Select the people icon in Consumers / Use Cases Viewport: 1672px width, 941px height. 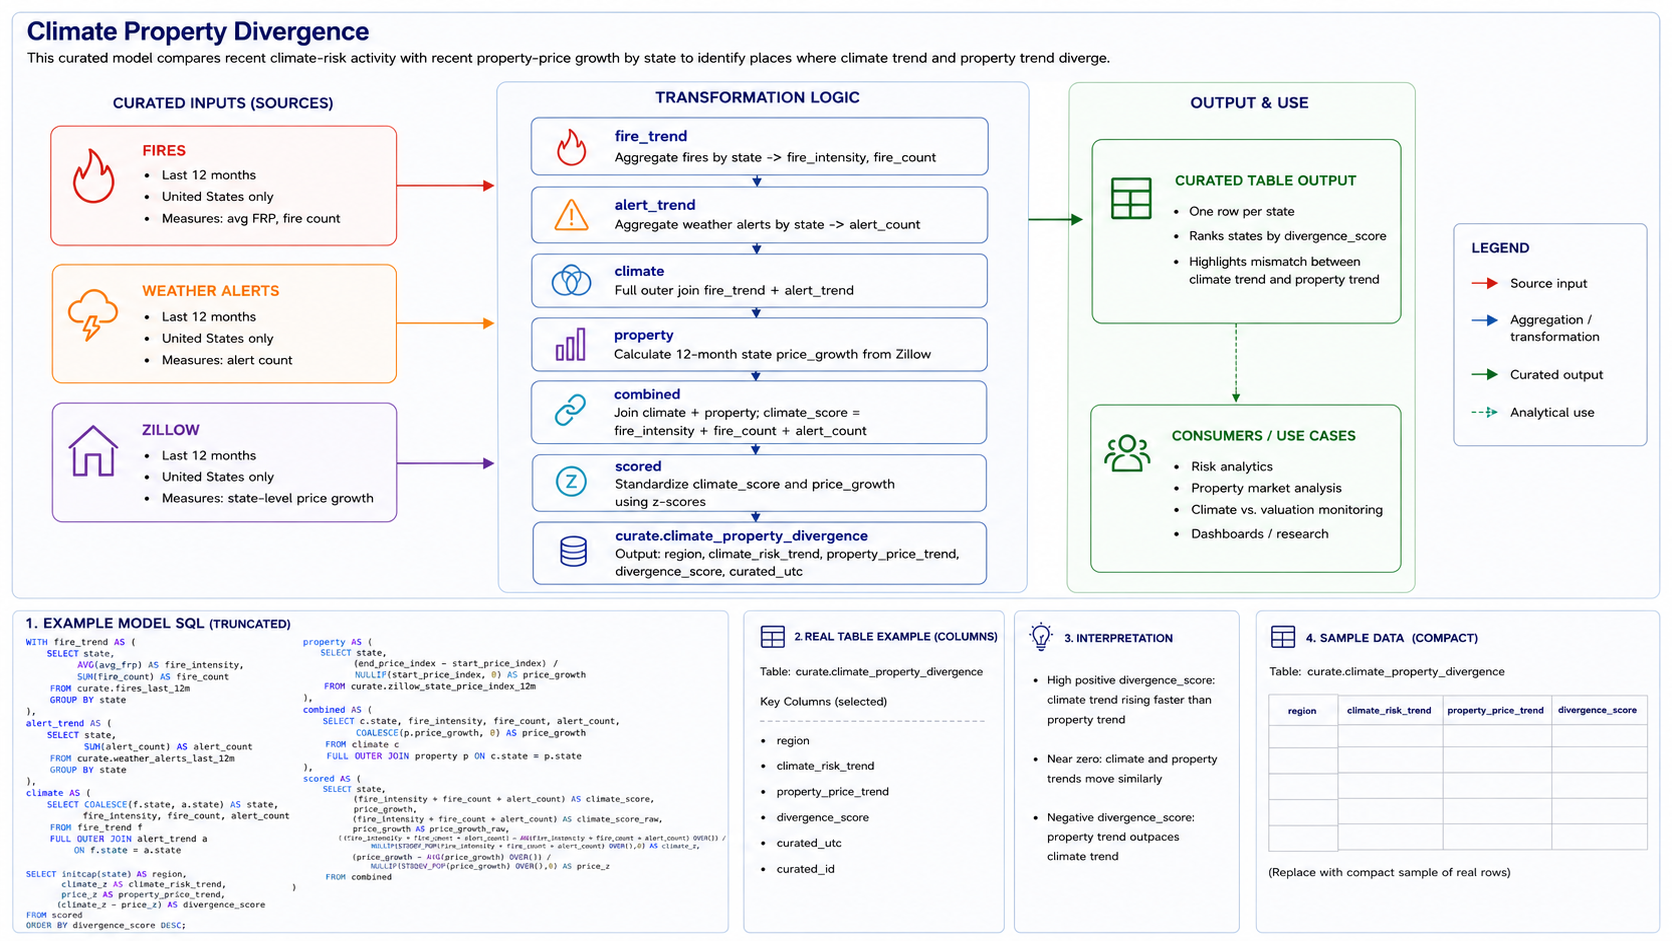click(x=1127, y=453)
